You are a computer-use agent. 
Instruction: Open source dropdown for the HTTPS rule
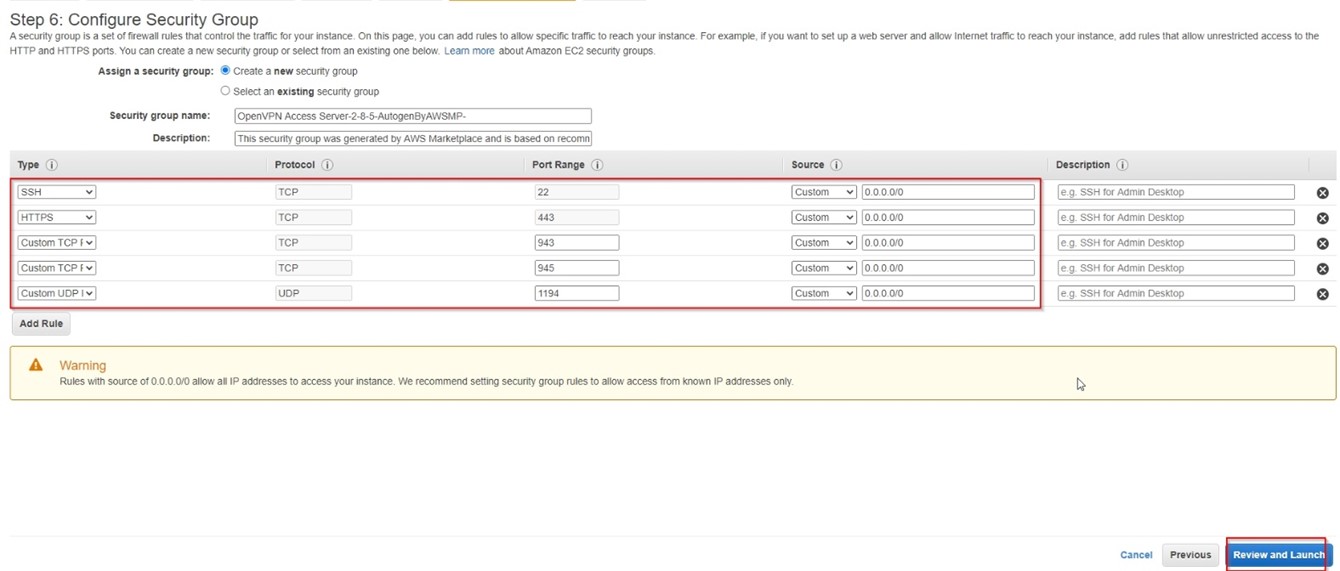[x=824, y=217]
